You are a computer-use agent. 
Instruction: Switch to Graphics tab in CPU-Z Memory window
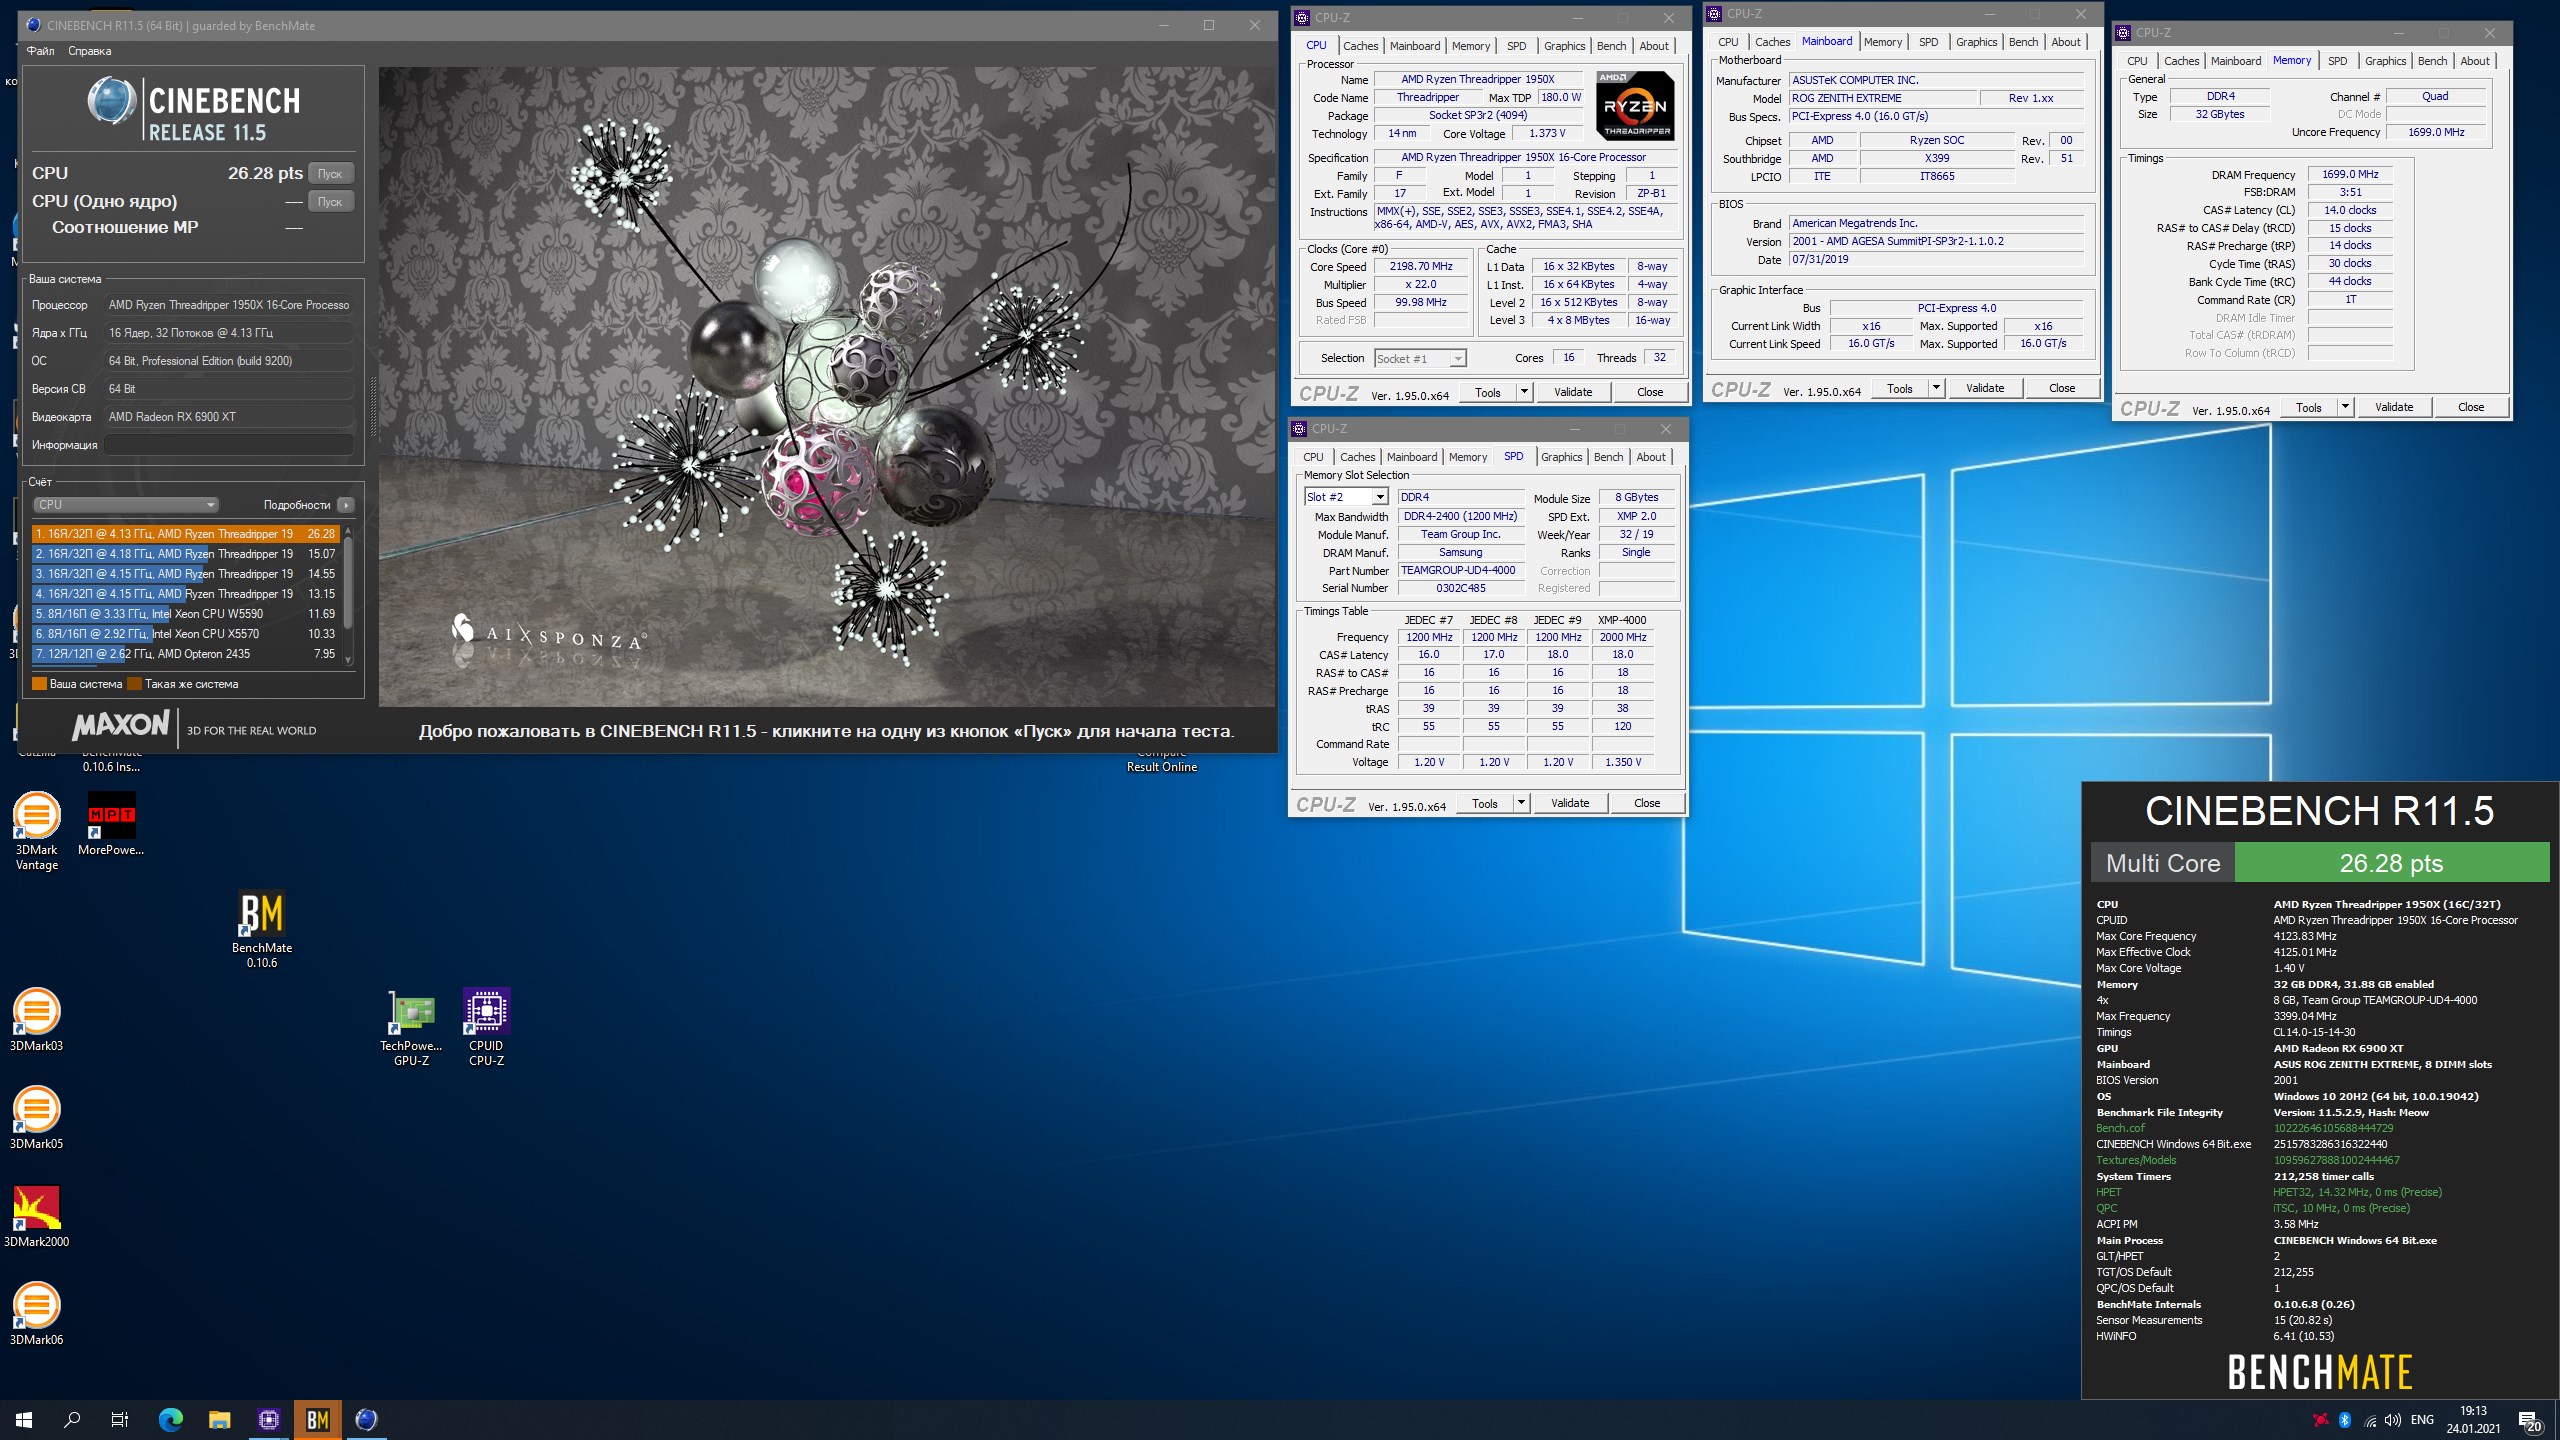2385,61
